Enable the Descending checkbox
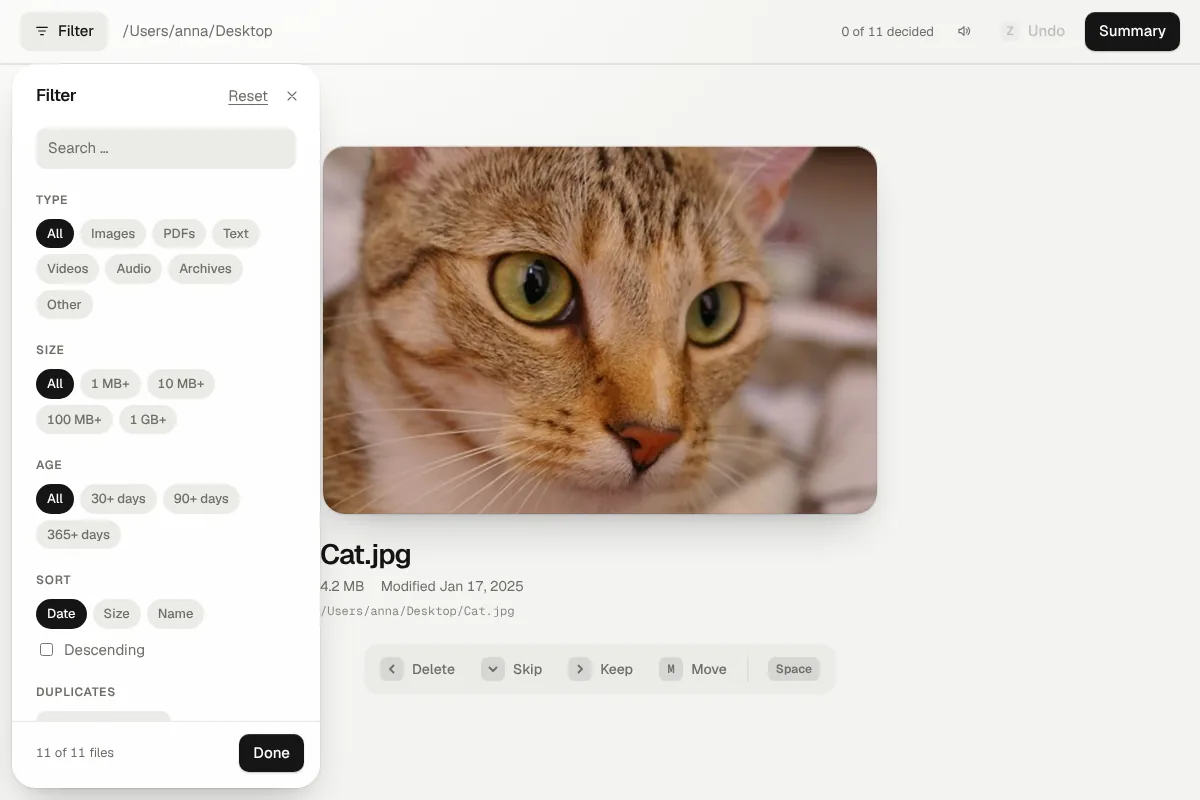The image size is (1200, 800). click(46, 650)
